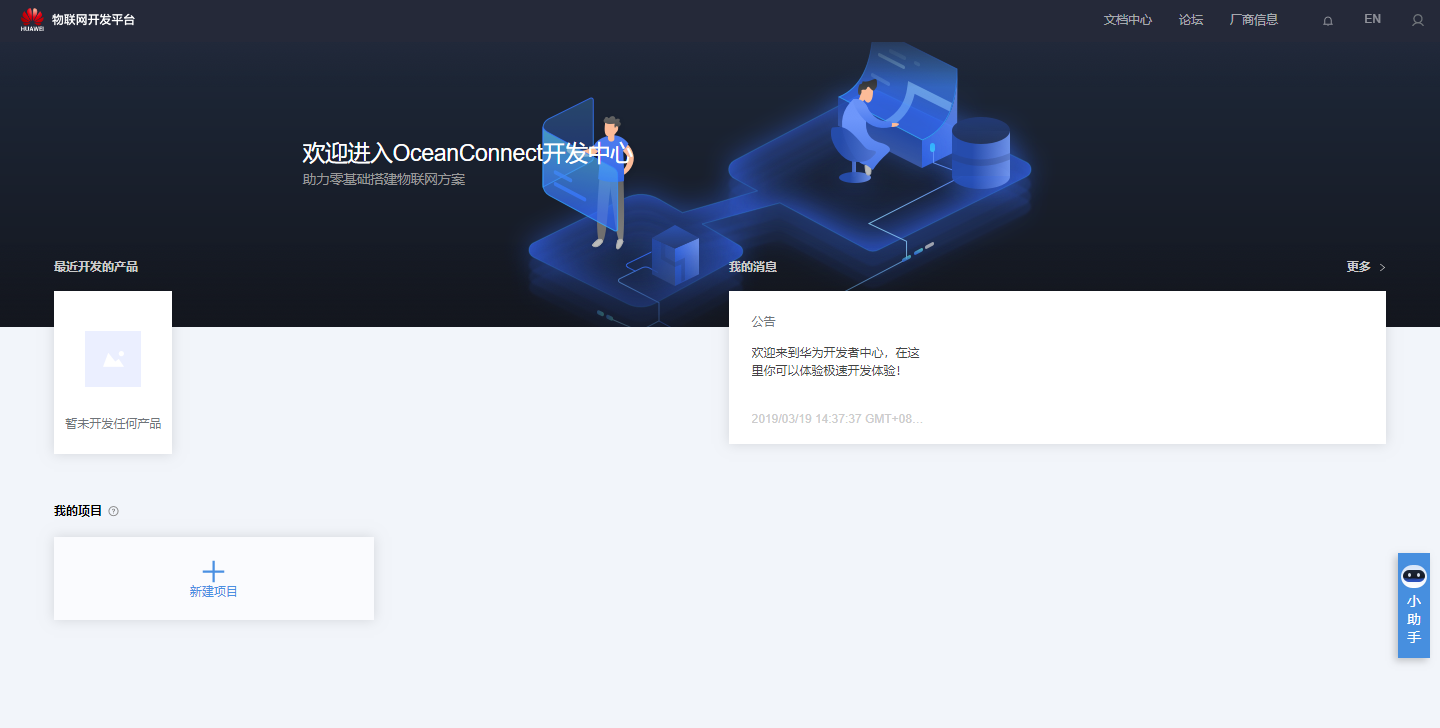1440x728 pixels.
Task: Open the notification bell icon
Action: click(x=1328, y=20)
